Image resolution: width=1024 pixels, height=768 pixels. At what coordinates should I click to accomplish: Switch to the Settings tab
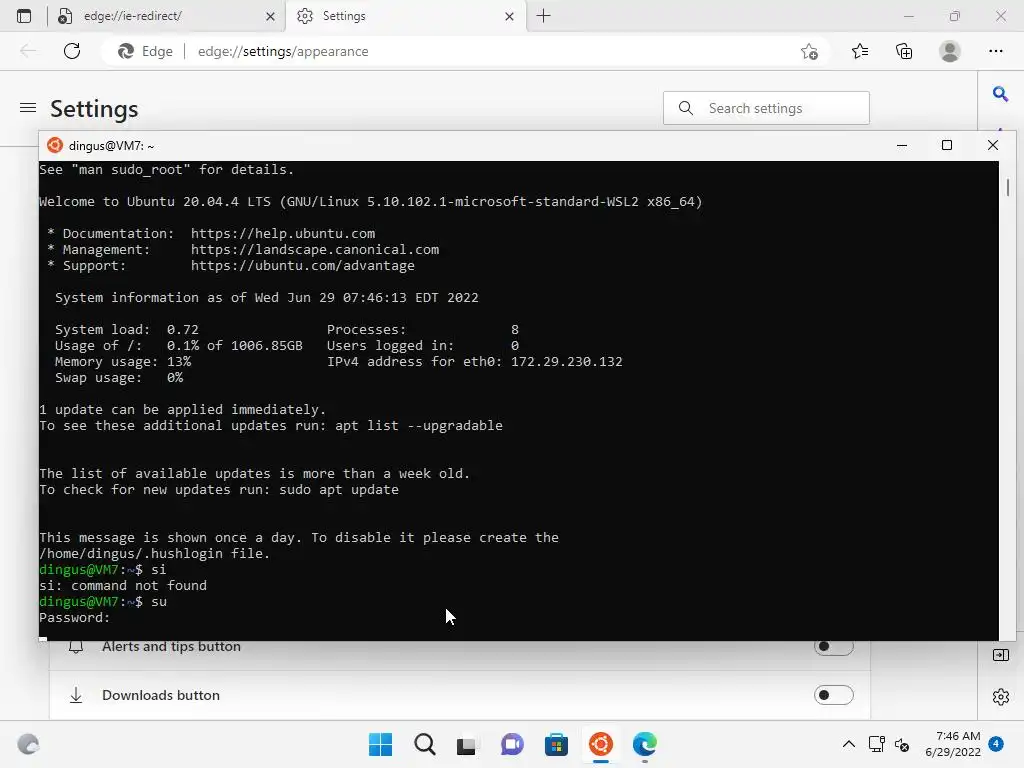pyautogui.click(x=404, y=16)
